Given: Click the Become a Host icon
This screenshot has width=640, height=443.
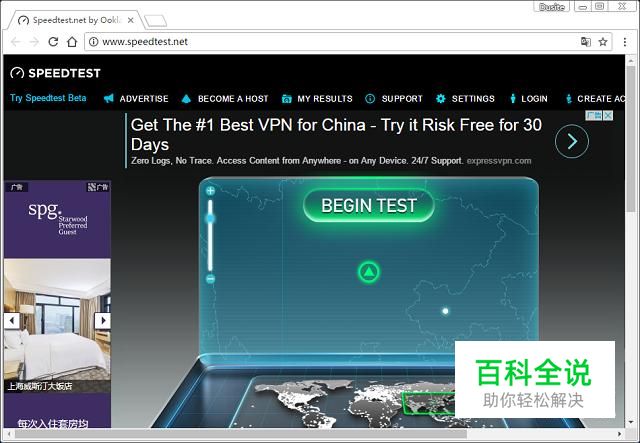Looking at the screenshot, I should 186,98.
